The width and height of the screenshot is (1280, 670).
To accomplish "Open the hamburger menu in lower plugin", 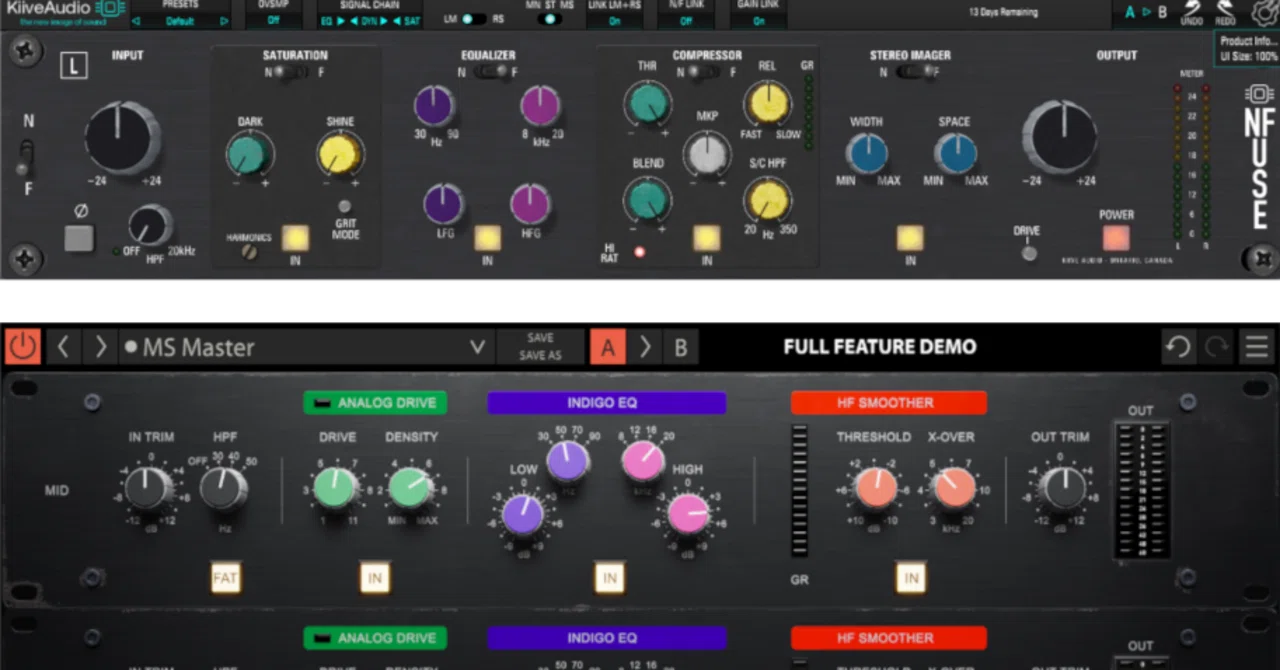I will coord(1256,347).
